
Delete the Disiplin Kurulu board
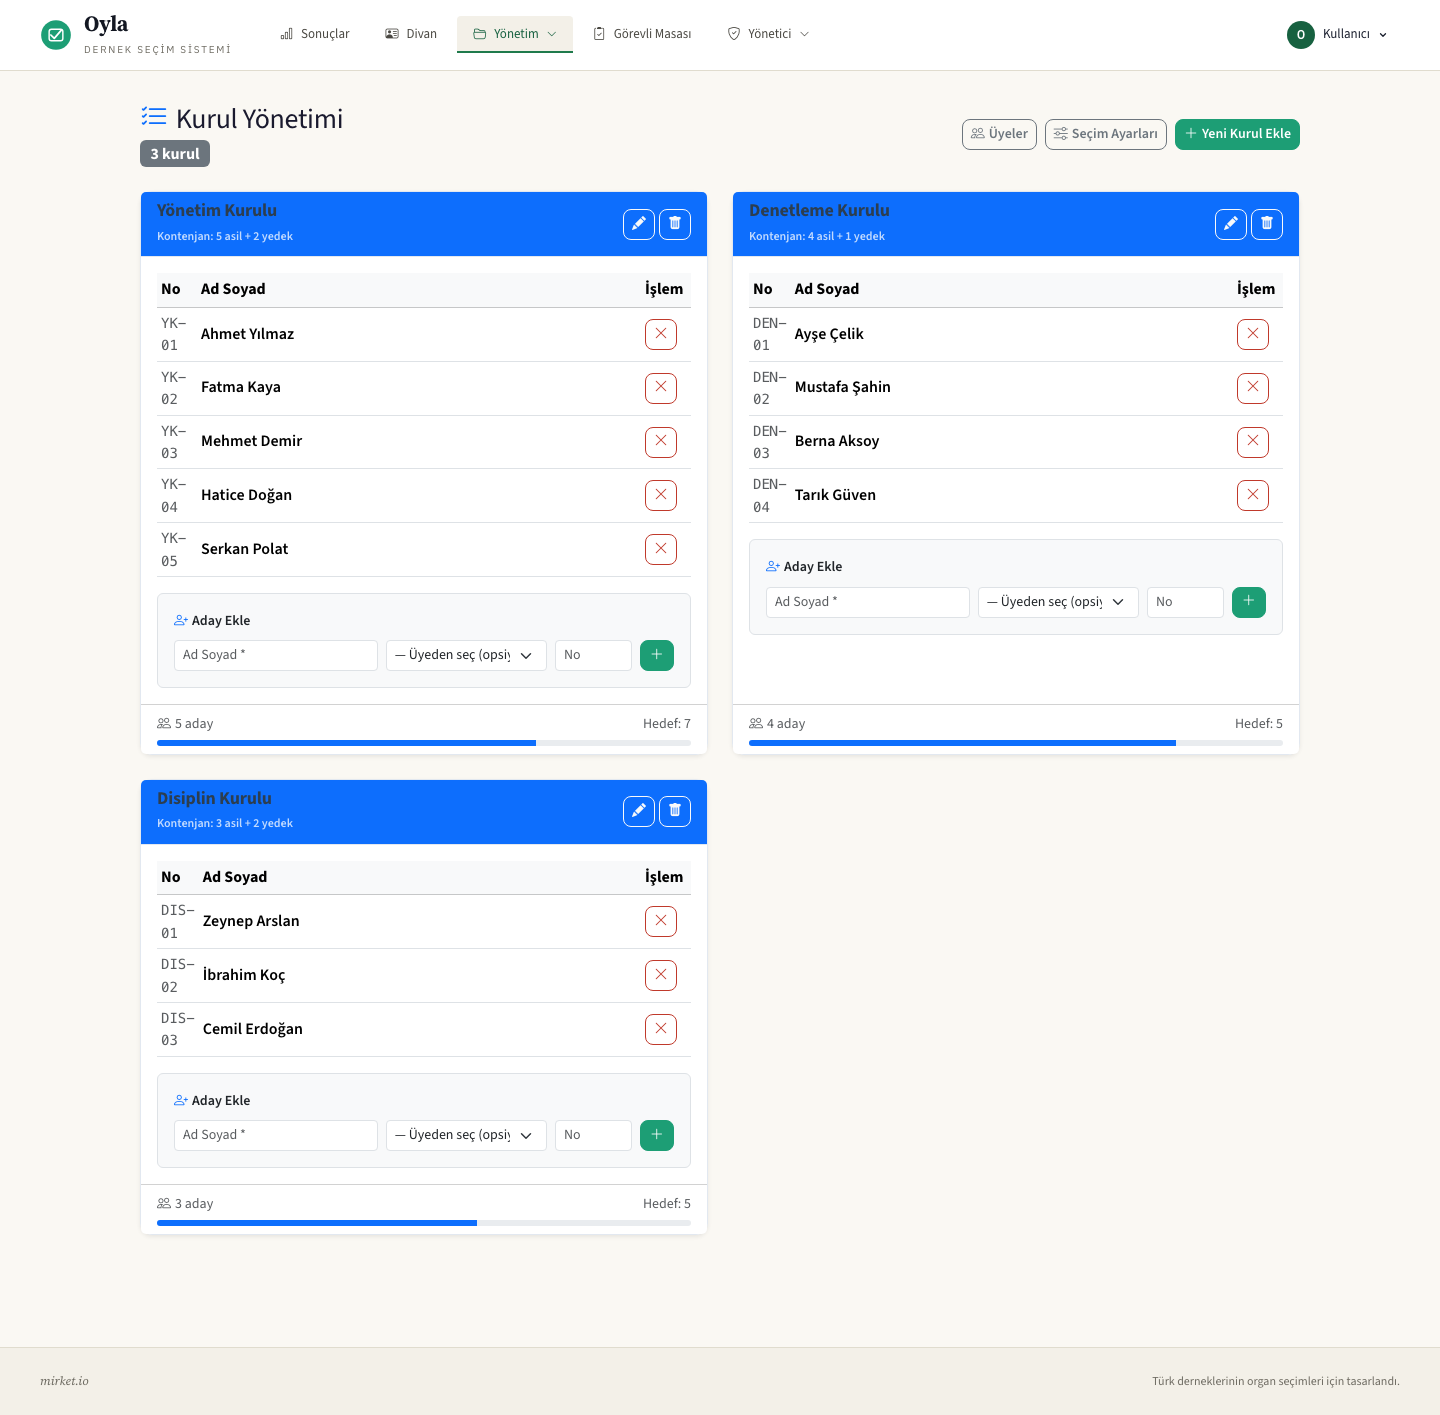(x=675, y=811)
